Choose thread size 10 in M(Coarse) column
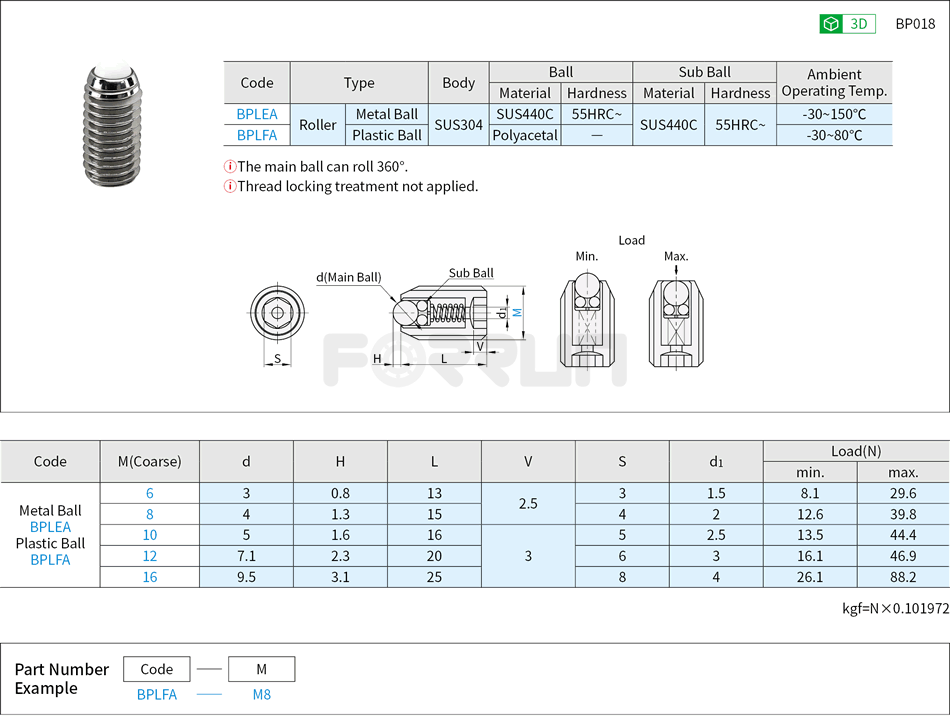 click(150, 535)
